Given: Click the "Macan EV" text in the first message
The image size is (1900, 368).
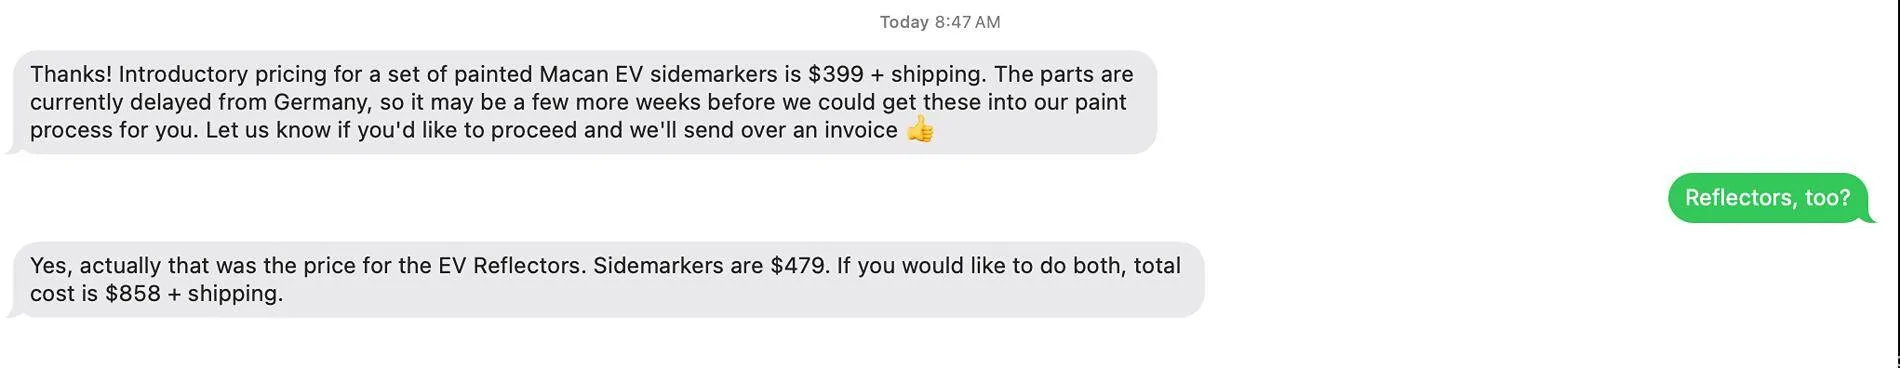Looking at the screenshot, I should [591, 74].
